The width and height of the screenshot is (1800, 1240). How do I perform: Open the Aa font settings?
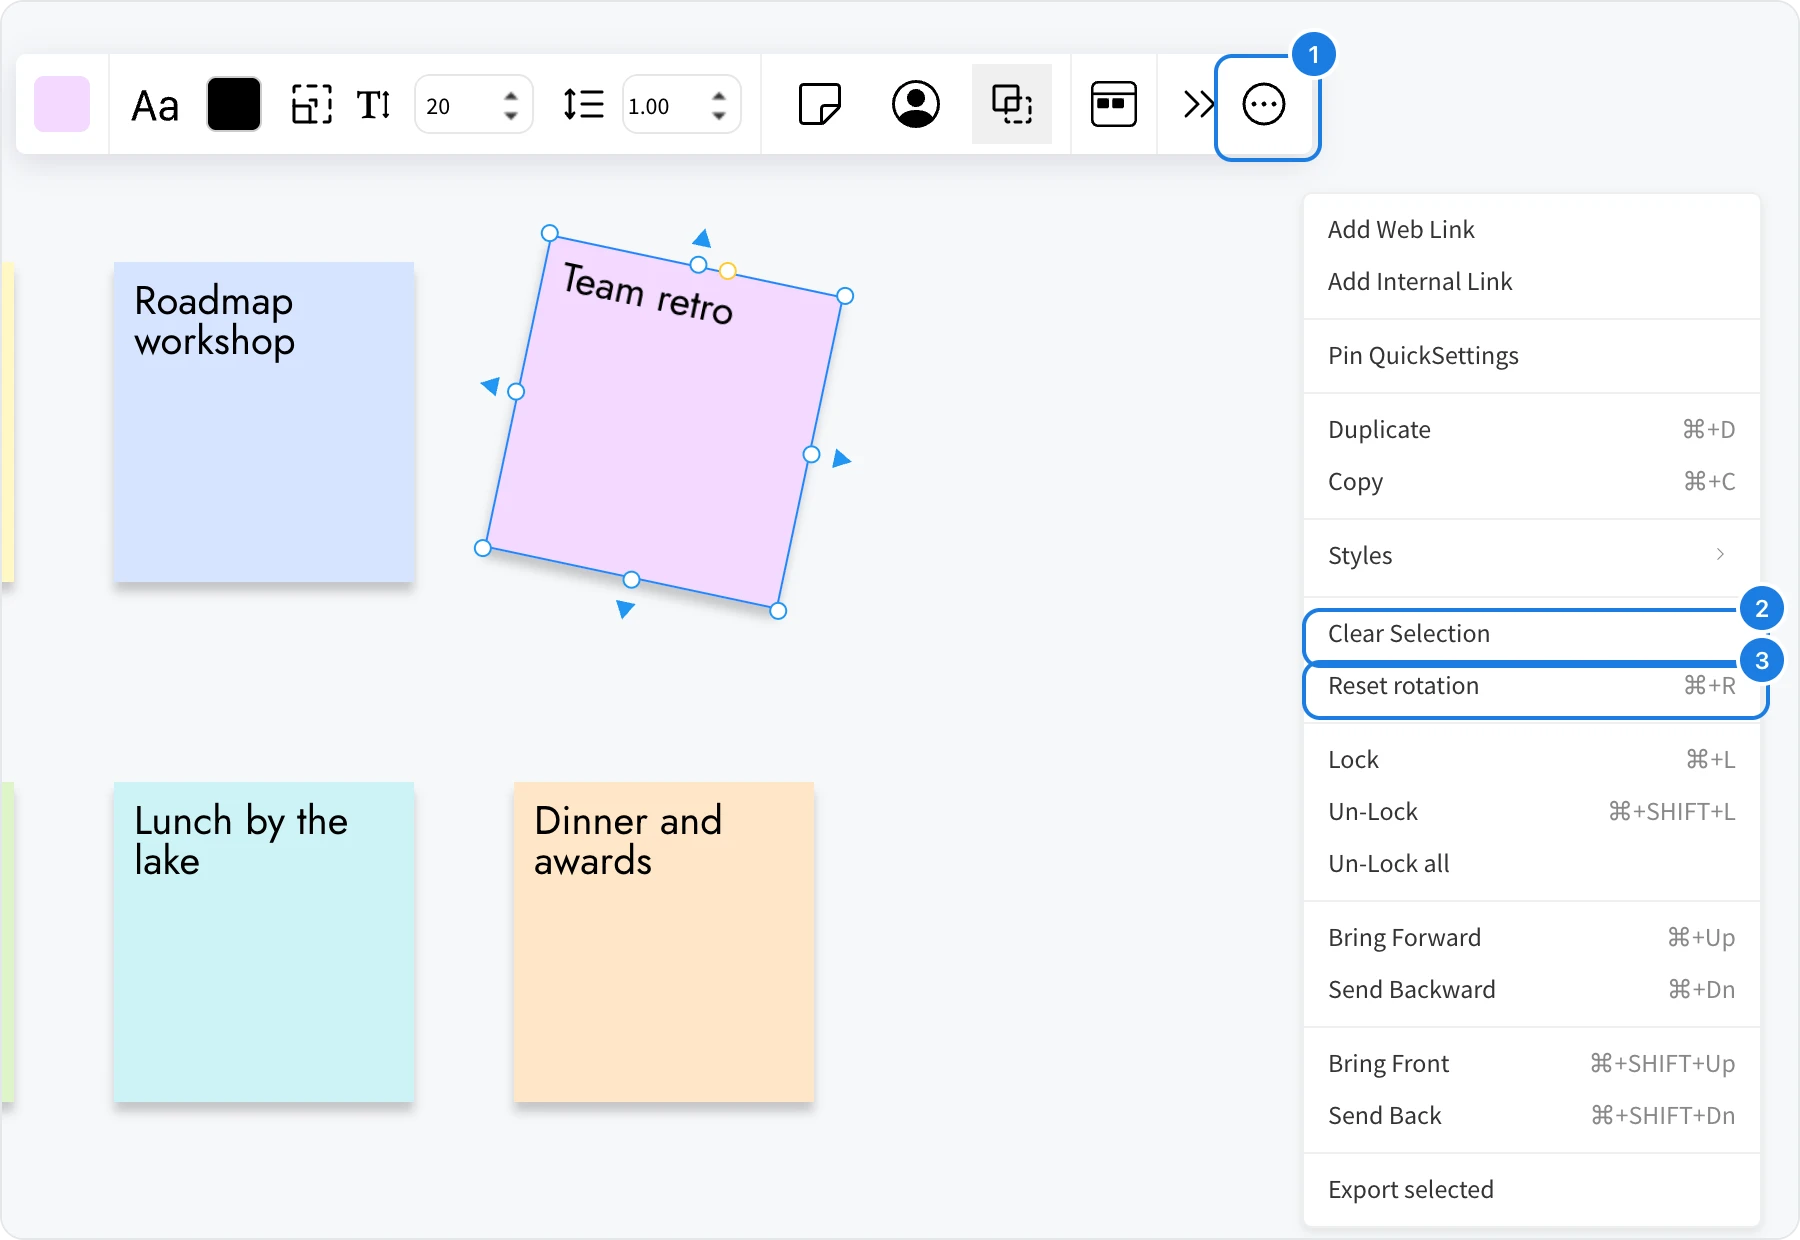point(155,106)
